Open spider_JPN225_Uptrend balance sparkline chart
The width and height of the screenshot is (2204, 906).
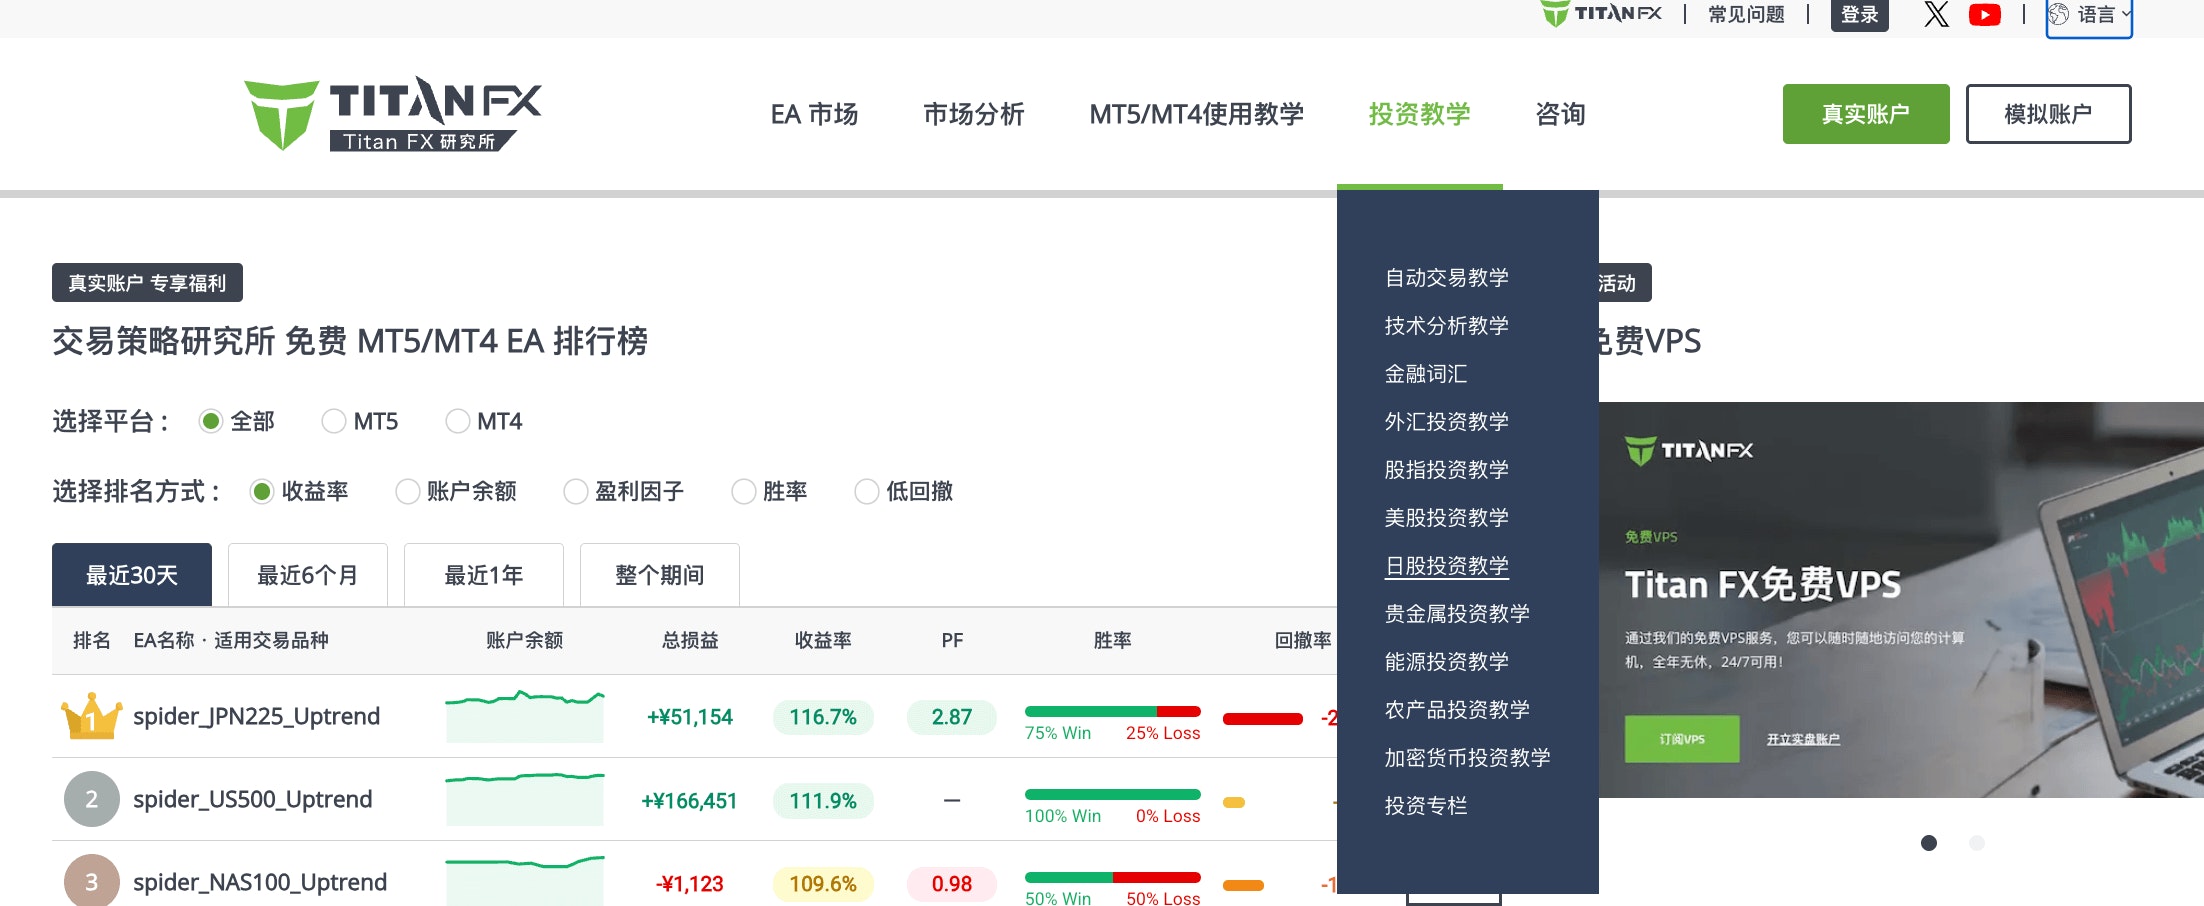pos(525,716)
